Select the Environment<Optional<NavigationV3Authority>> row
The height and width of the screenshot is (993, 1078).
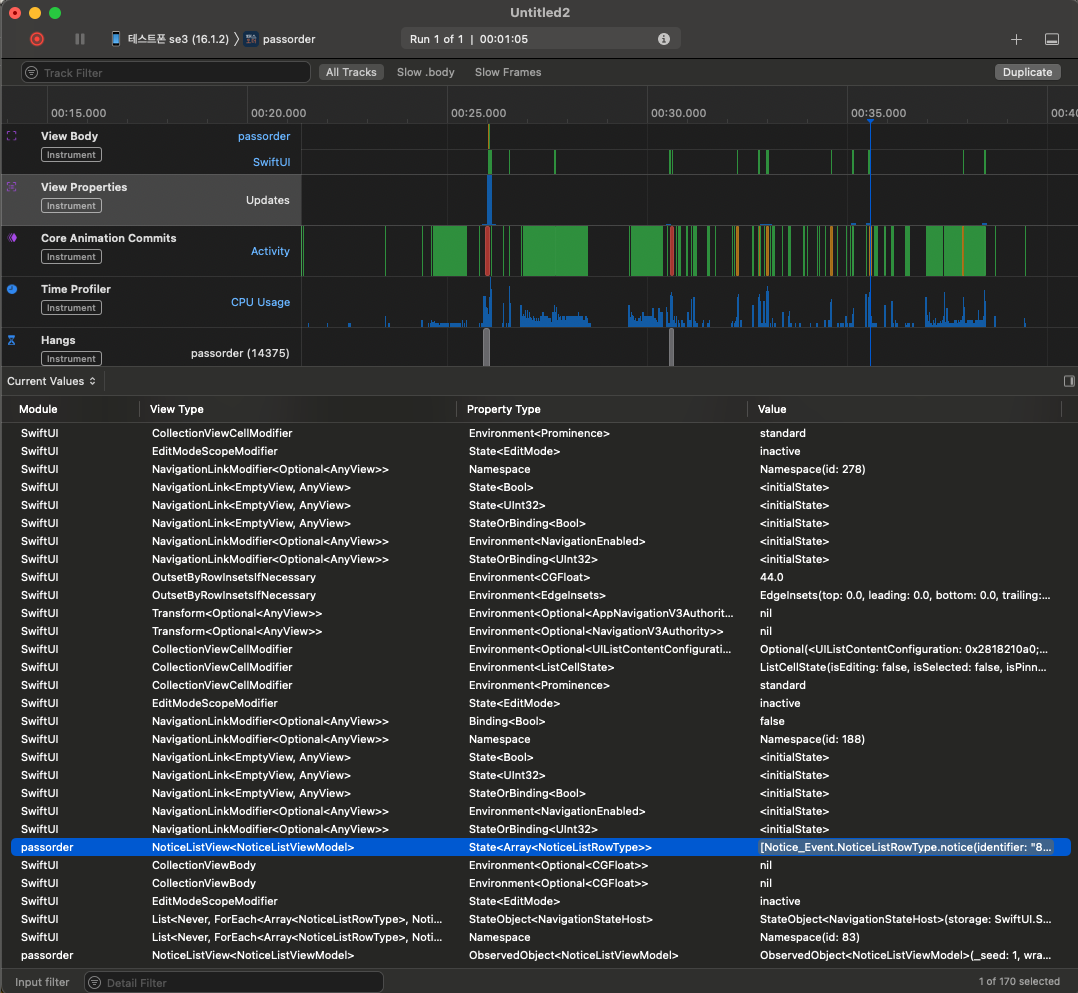tap(540, 631)
